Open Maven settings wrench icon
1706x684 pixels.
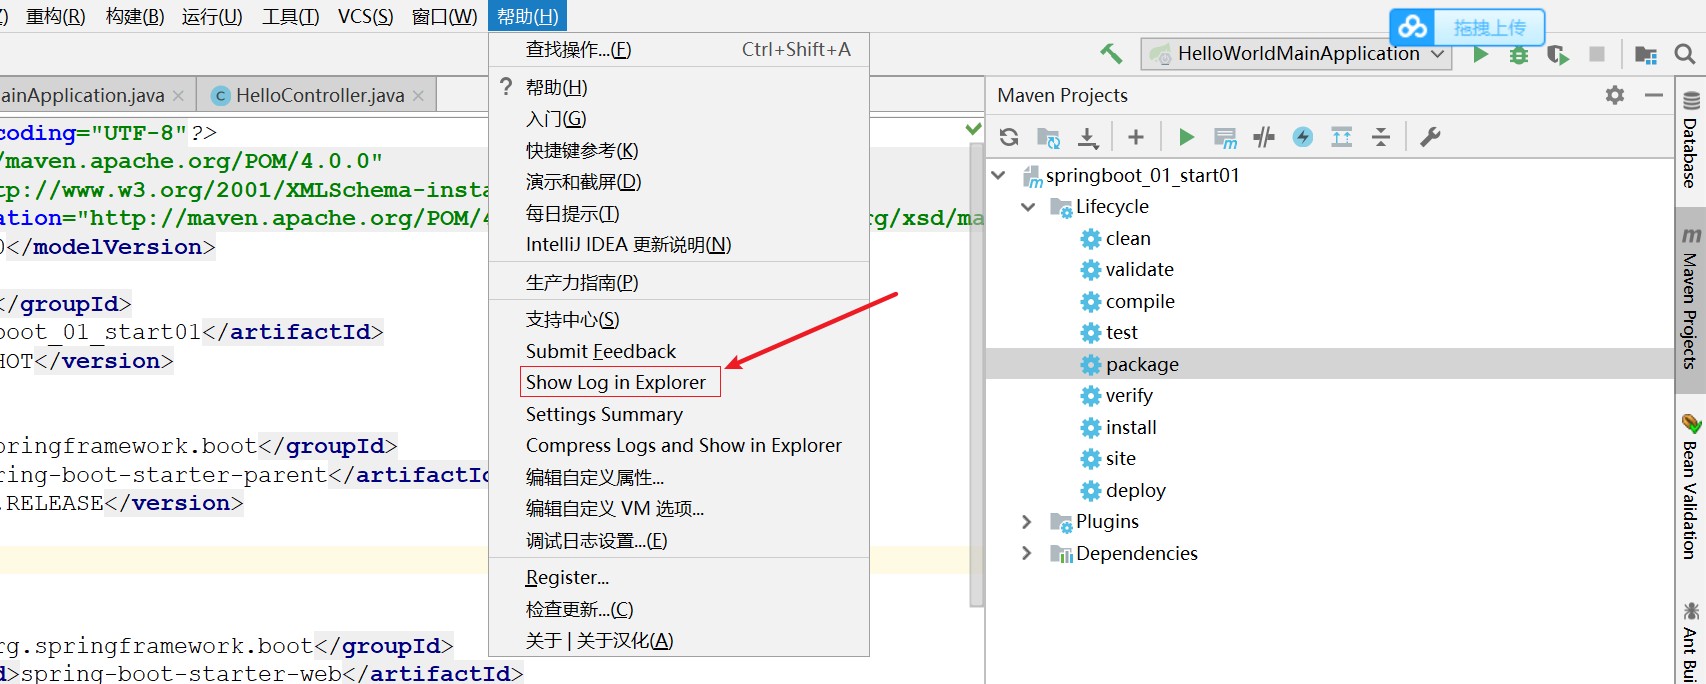point(1430,137)
